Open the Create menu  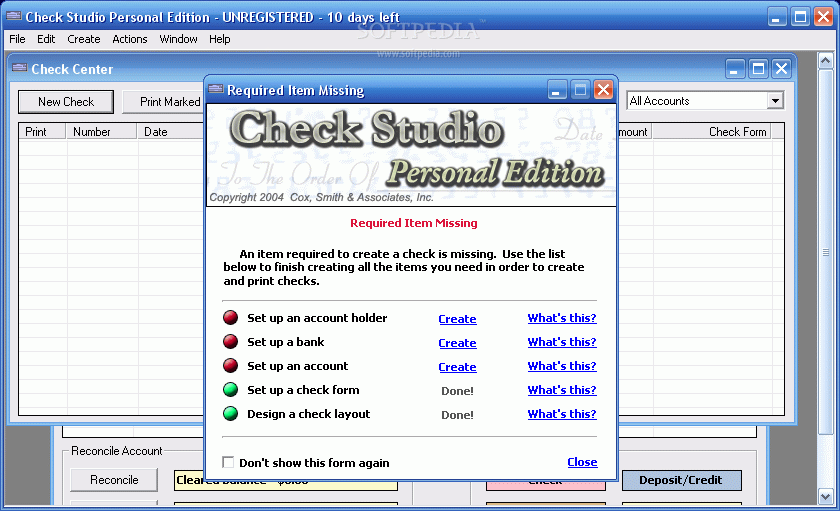tap(84, 39)
